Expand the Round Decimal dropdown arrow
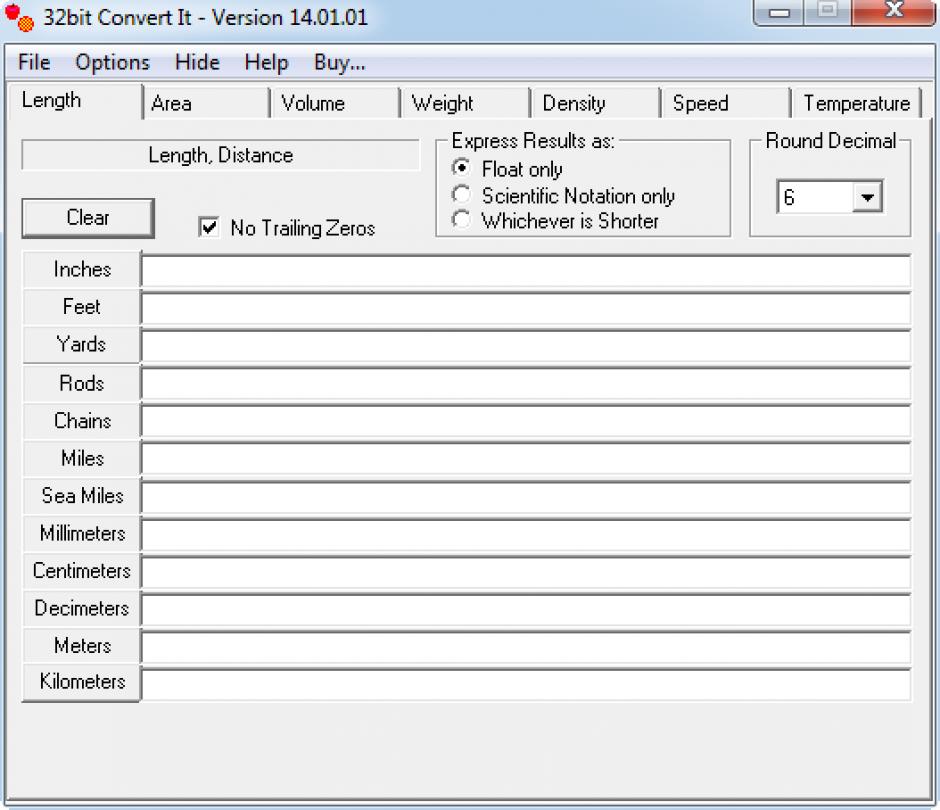The image size is (940, 810). pos(867,197)
